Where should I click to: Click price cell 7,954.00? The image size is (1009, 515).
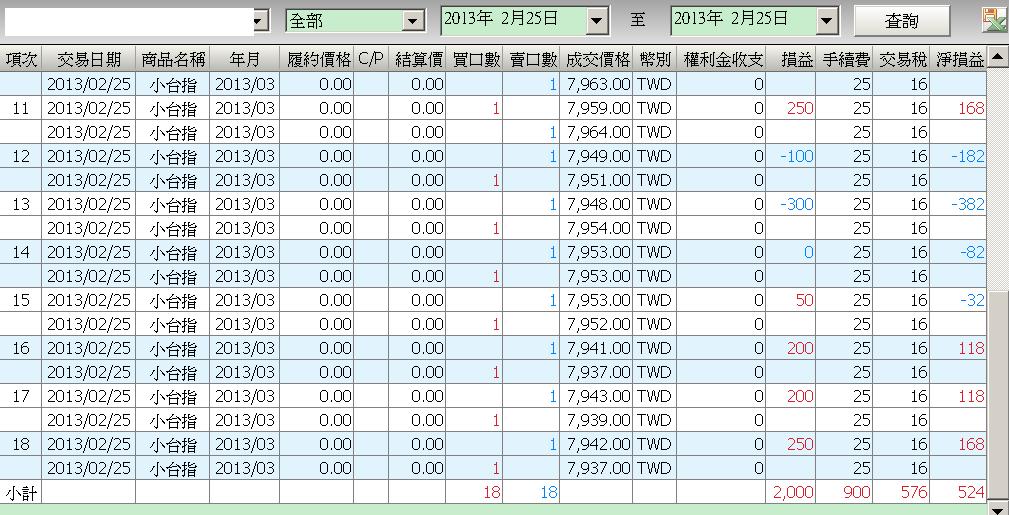(x=598, y=228)
